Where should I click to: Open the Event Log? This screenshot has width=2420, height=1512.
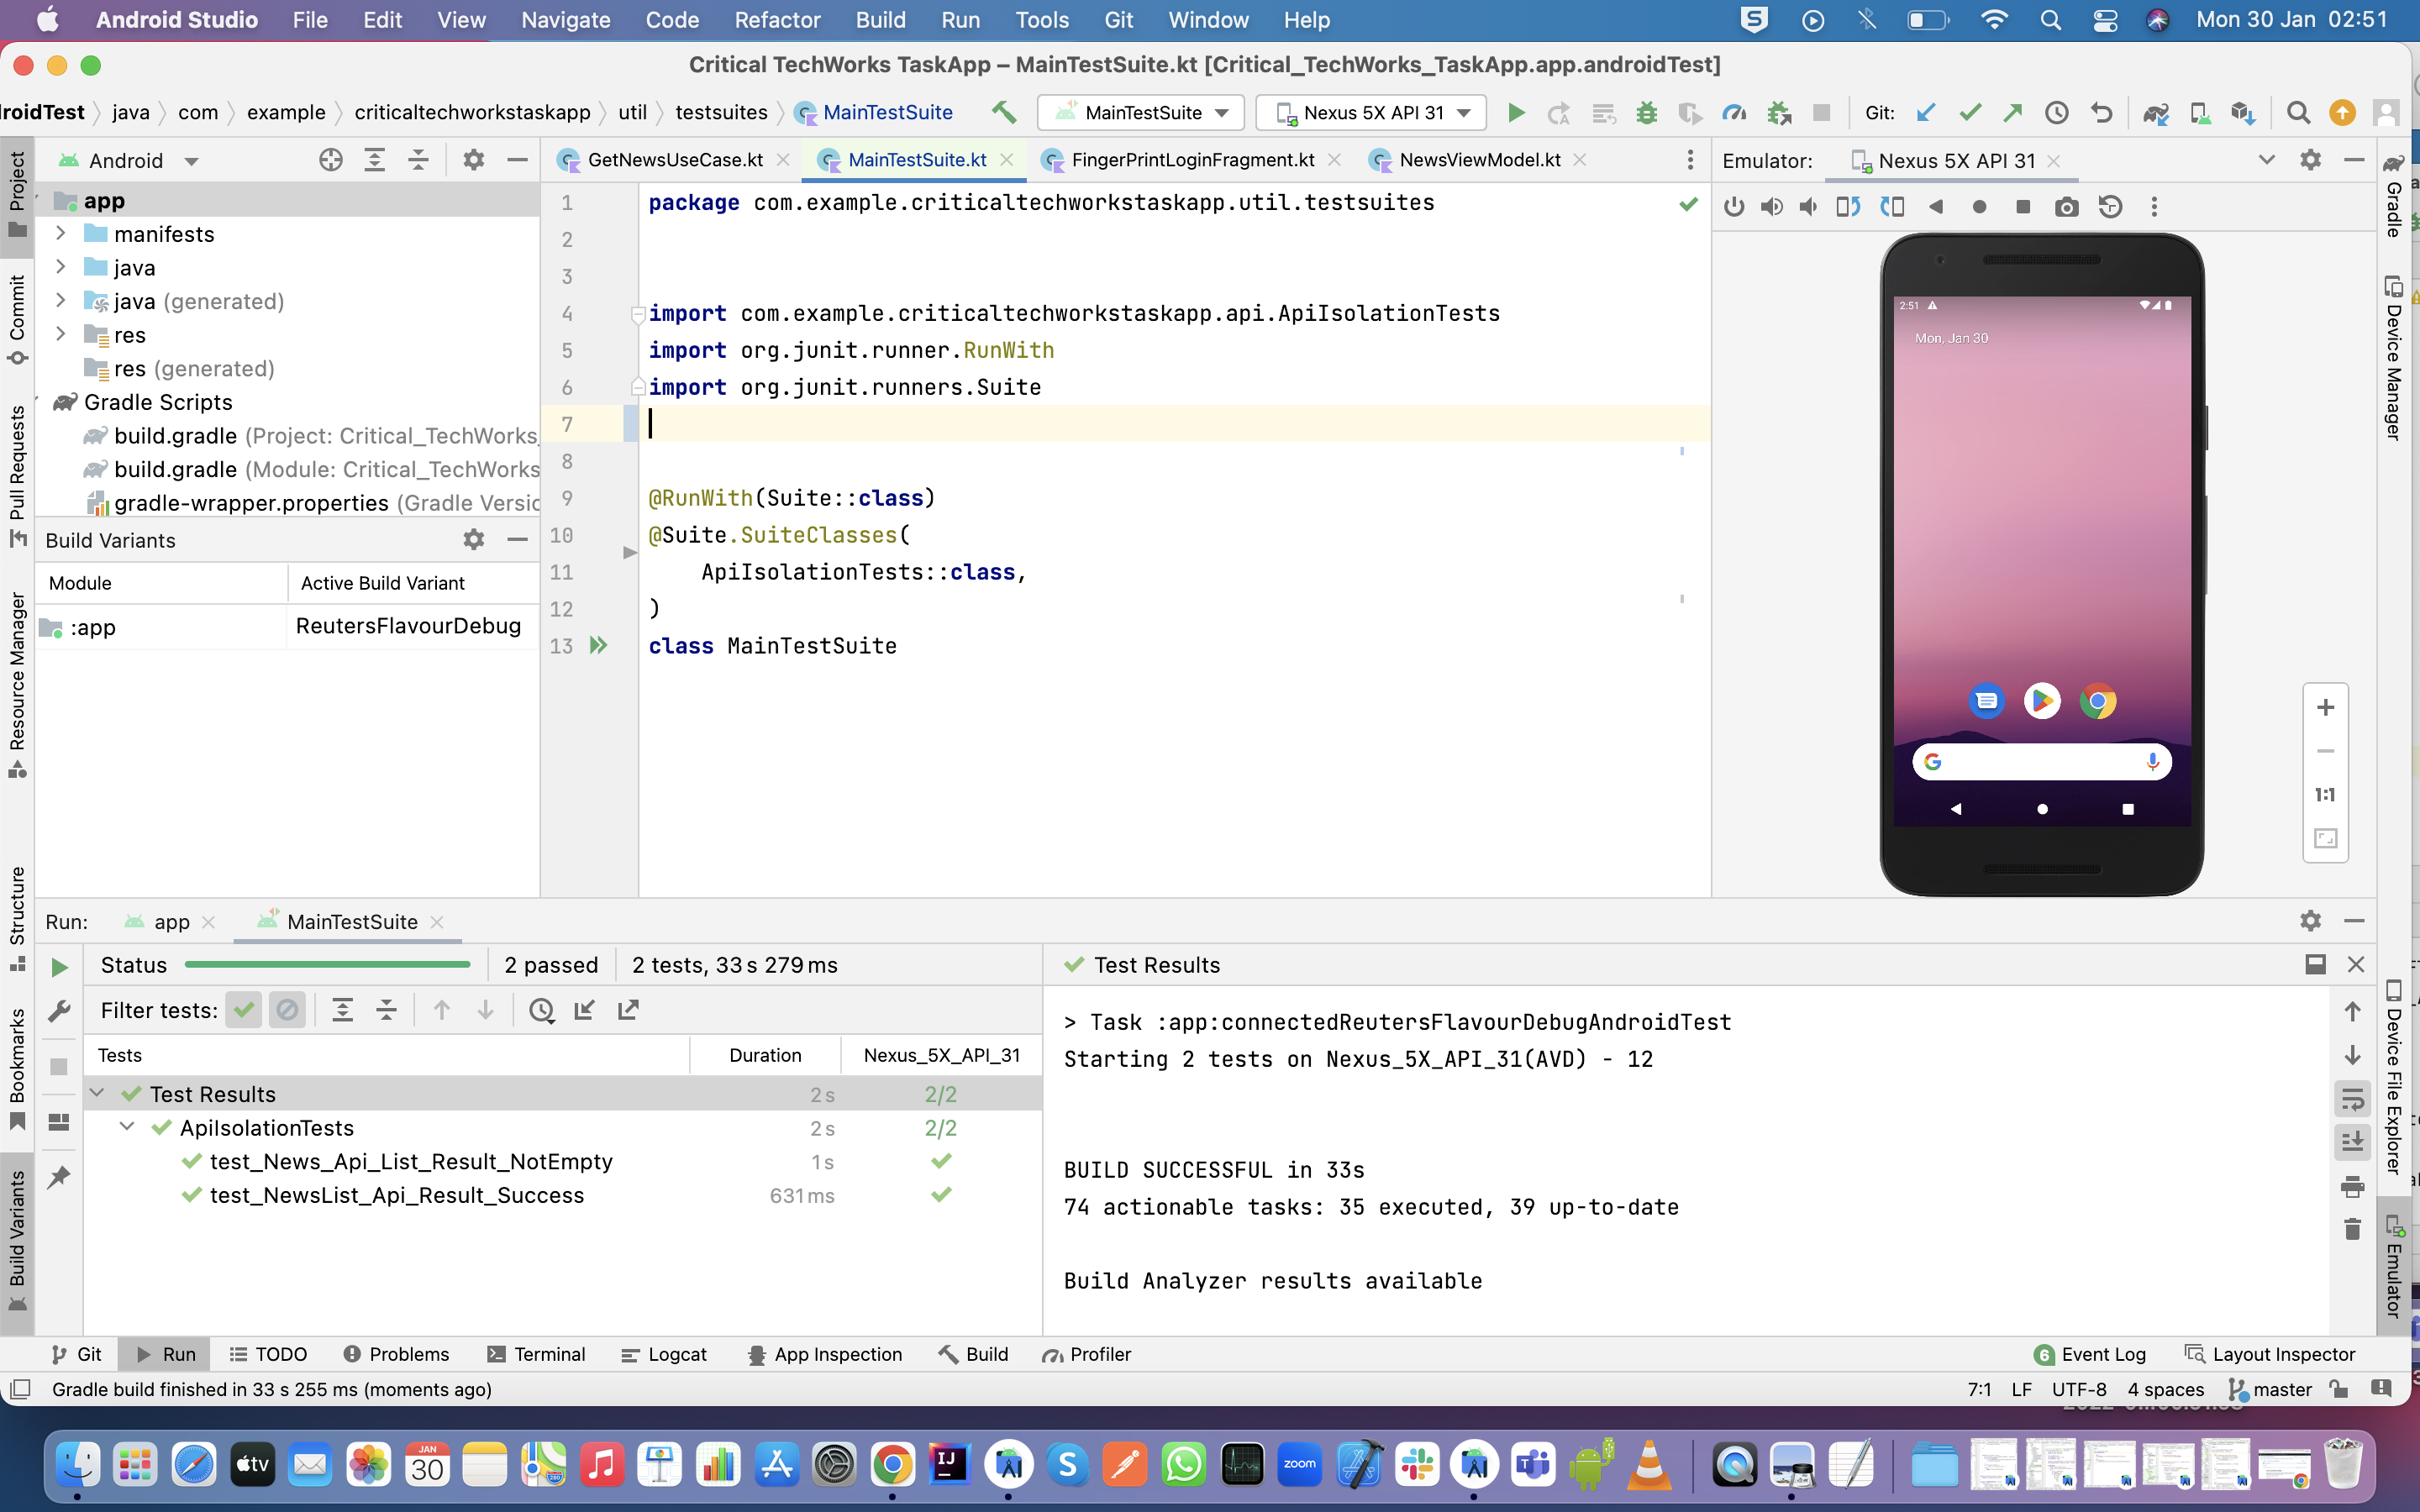(2103, 1354)
